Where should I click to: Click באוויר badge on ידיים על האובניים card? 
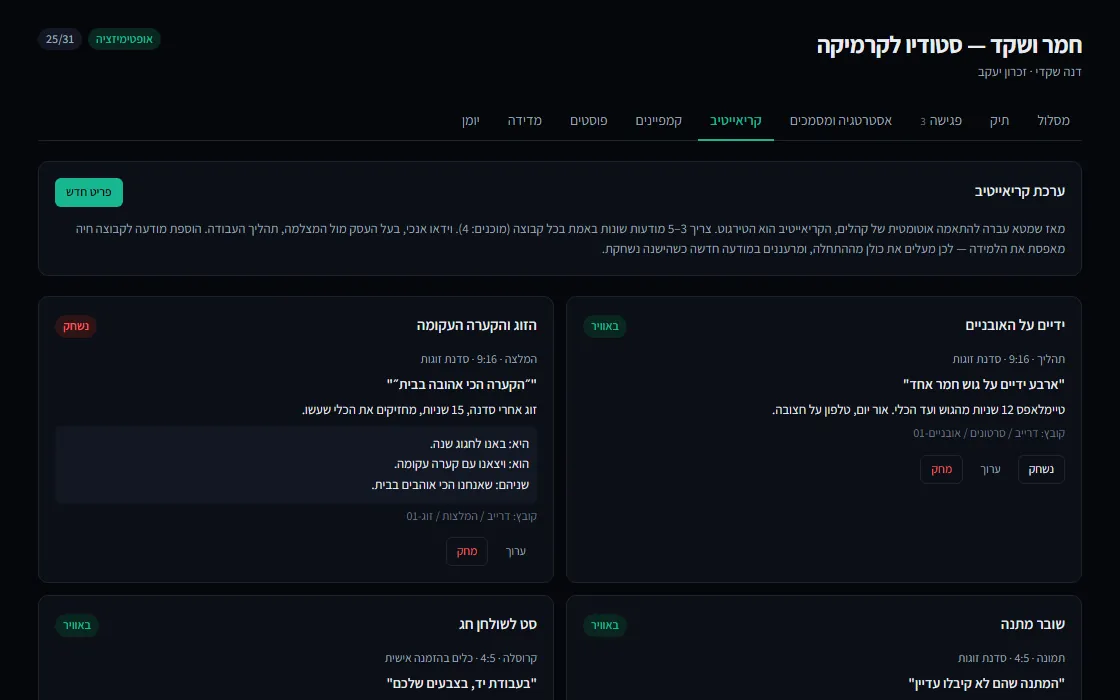605,326
